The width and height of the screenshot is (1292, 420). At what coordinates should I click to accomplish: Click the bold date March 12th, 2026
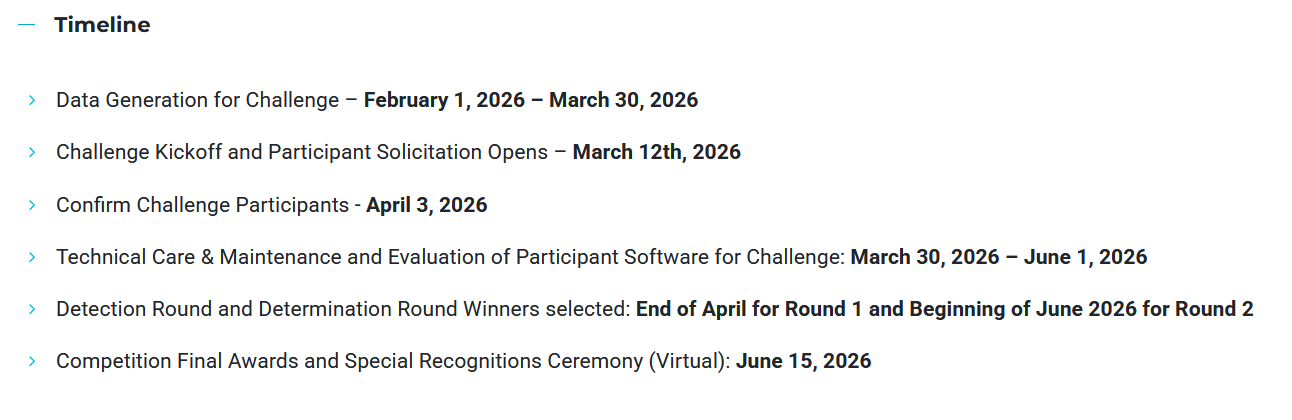point(656,152)
